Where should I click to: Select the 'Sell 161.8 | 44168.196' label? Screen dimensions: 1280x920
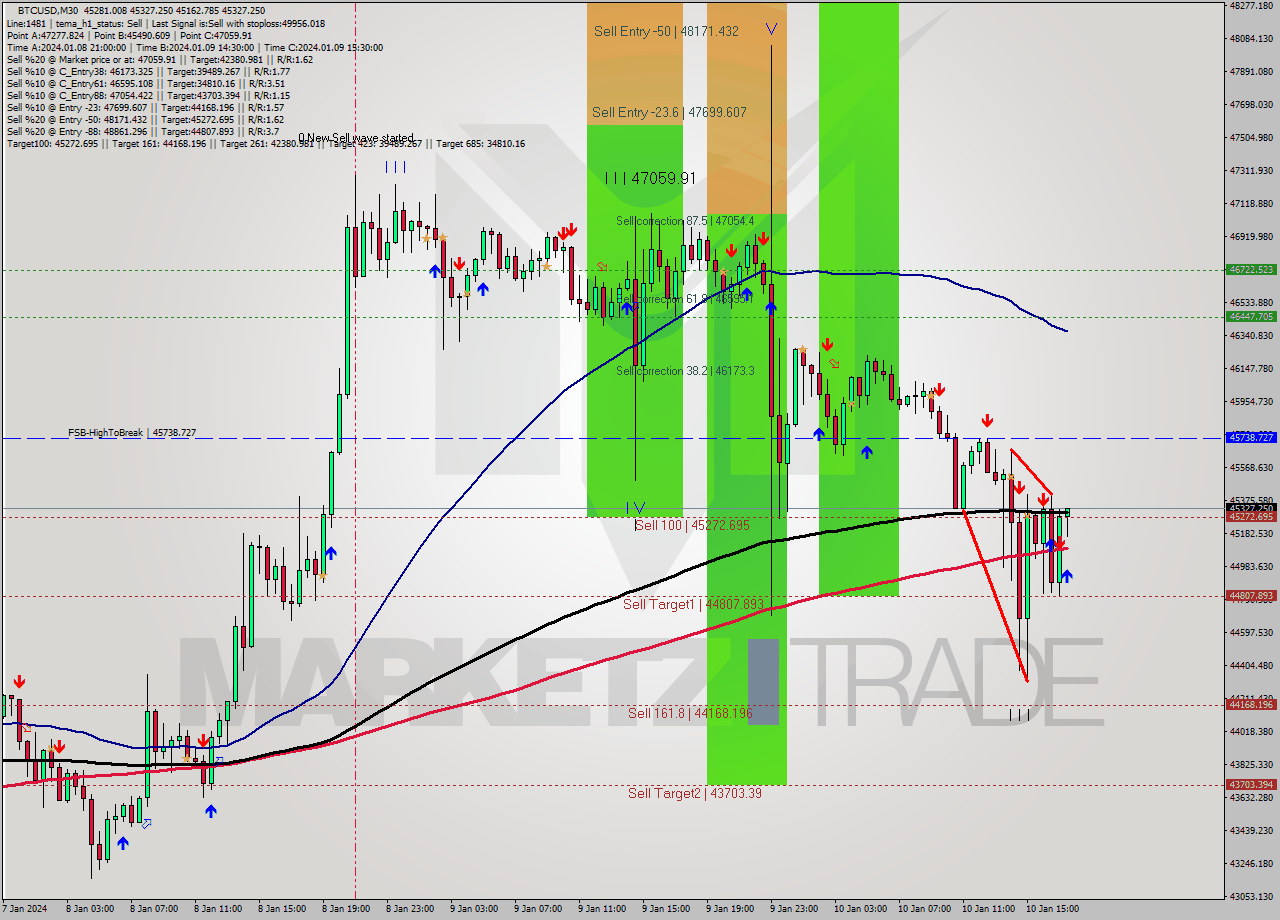[x=690, y=713]
